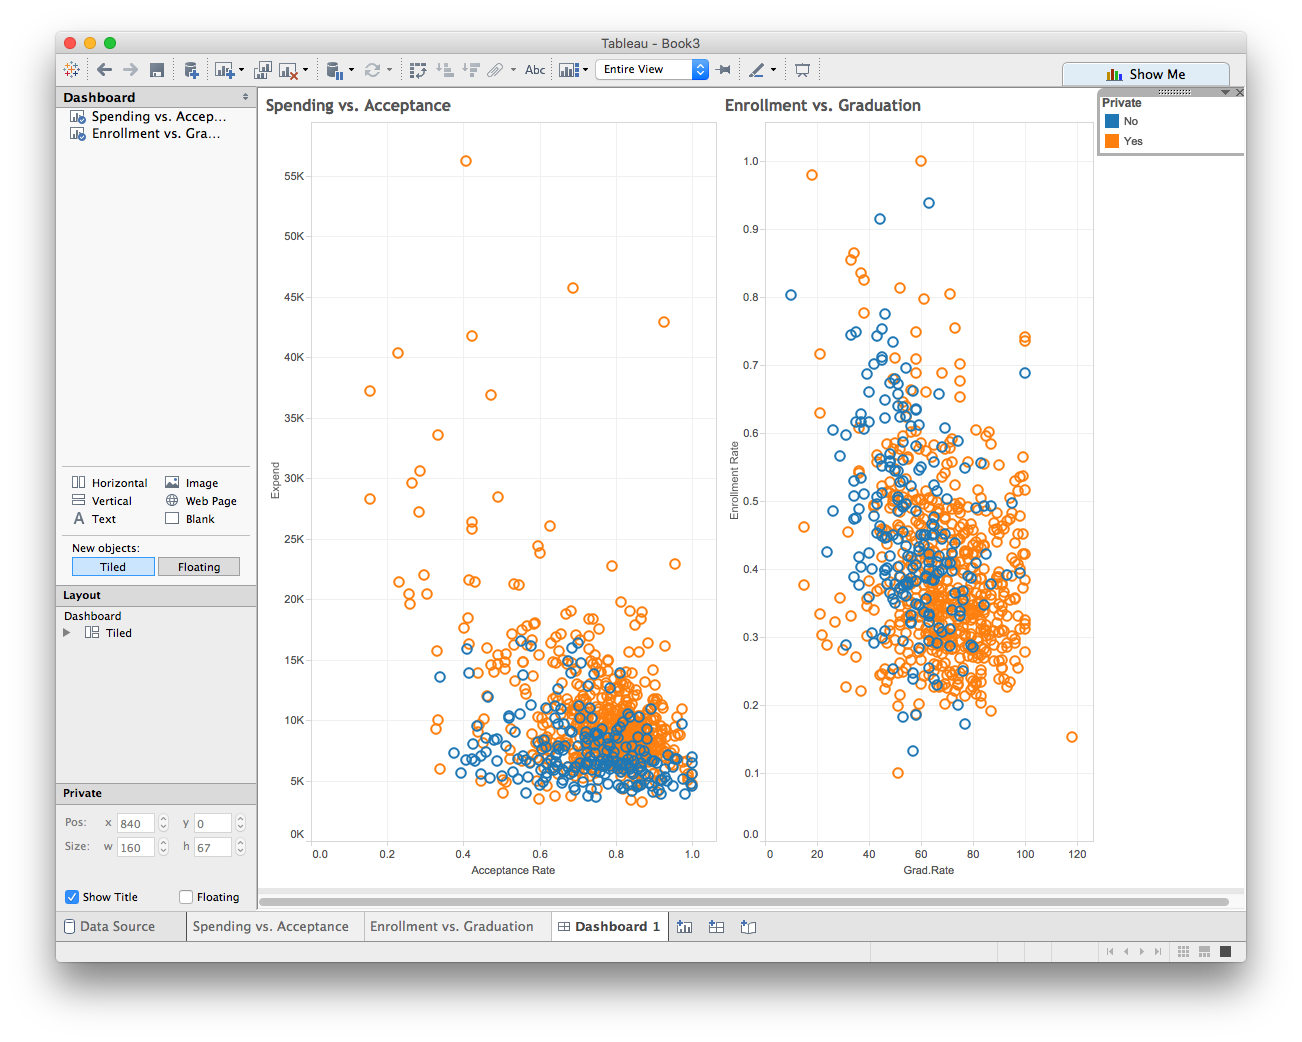Click the Undo back arrow
1302x1042 pixels.
tap(104, 70)
